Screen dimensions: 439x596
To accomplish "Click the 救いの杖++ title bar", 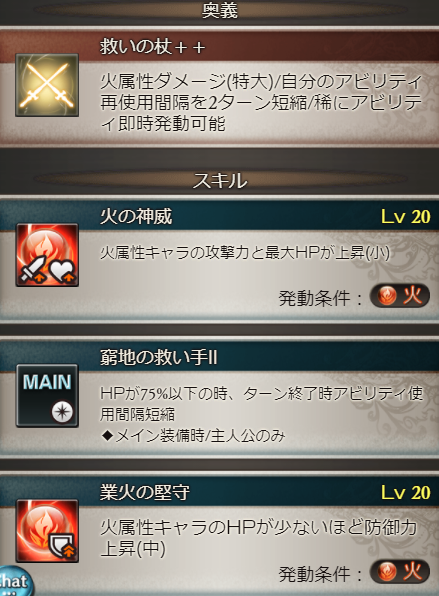I will click(x=219, y=47).
